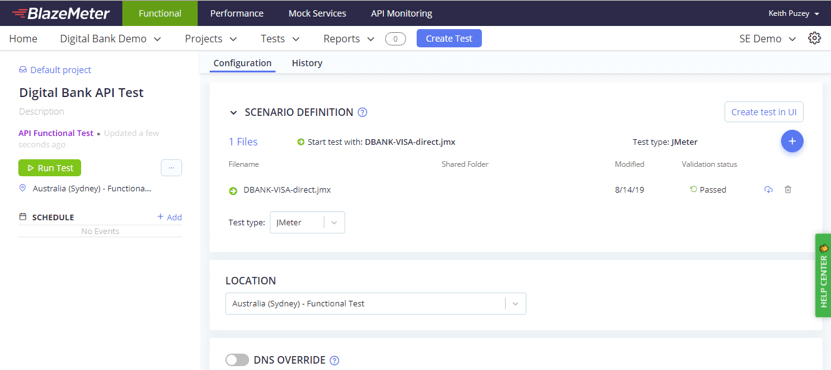This screenshot has width=831, height=370.
Task: Click the 8/14/19 modified date
Action: [x=629, y=190]
